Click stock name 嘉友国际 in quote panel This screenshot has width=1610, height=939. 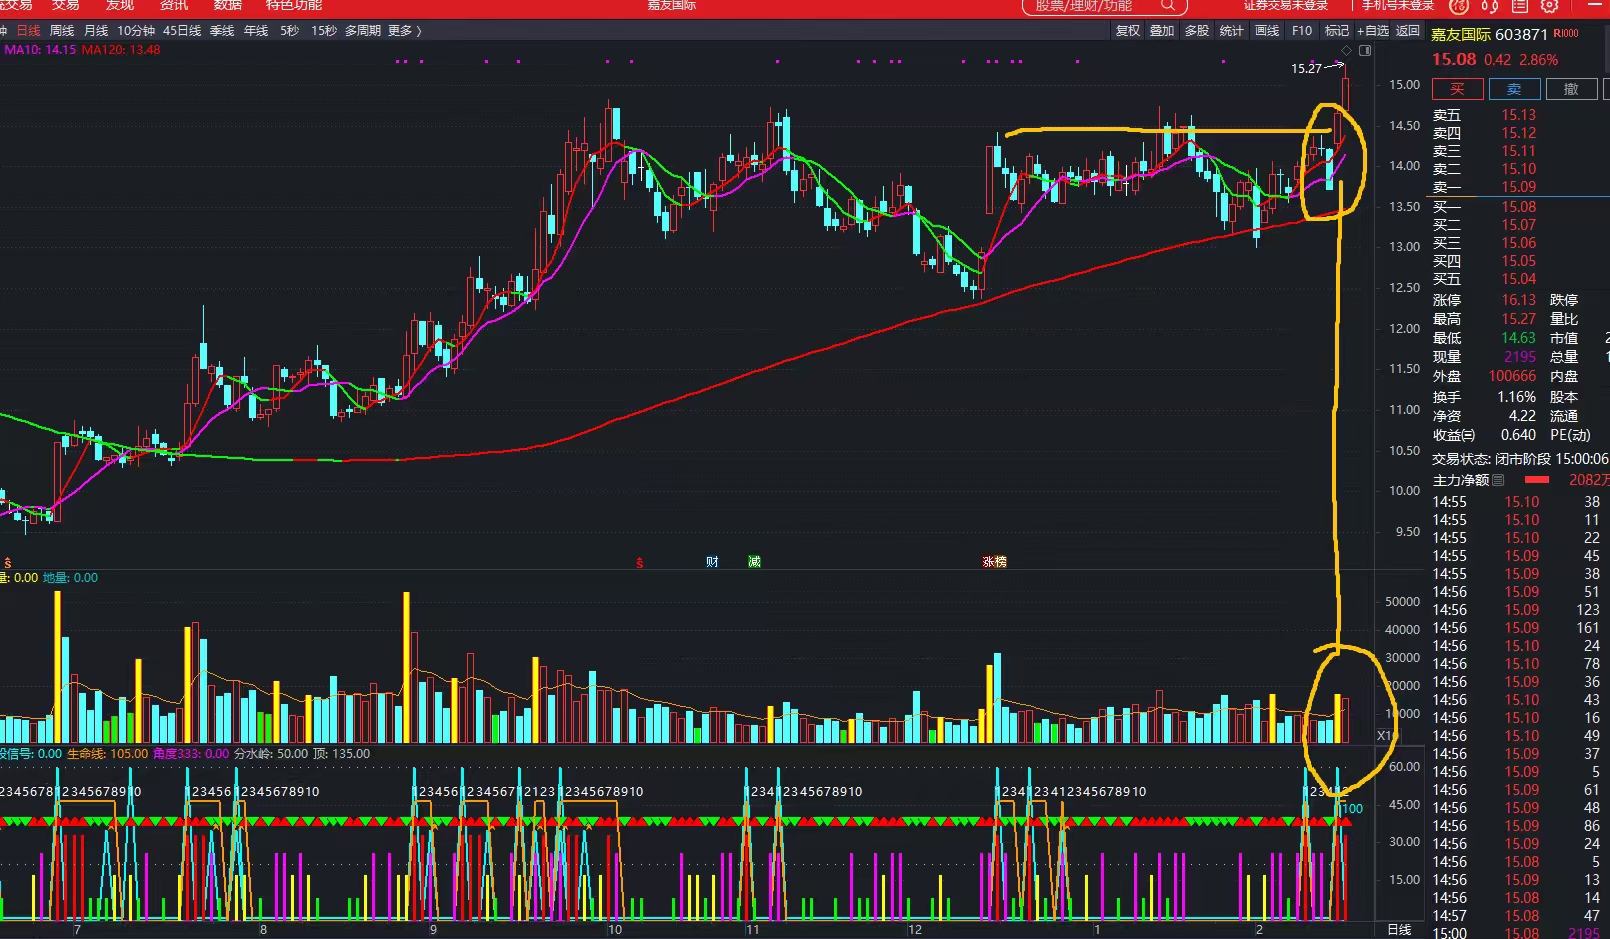(1461, 34)
